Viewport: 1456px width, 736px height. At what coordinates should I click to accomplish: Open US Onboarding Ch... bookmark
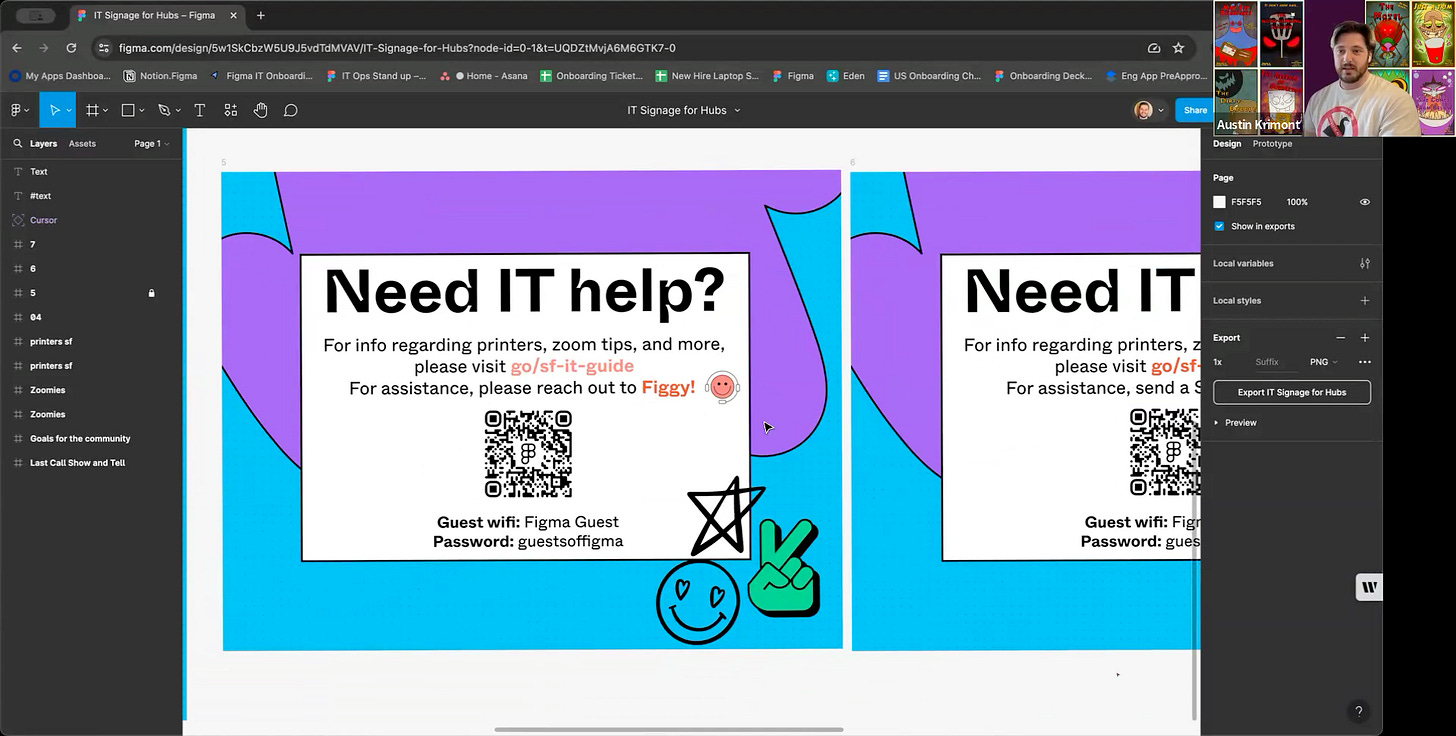[929, 76]
